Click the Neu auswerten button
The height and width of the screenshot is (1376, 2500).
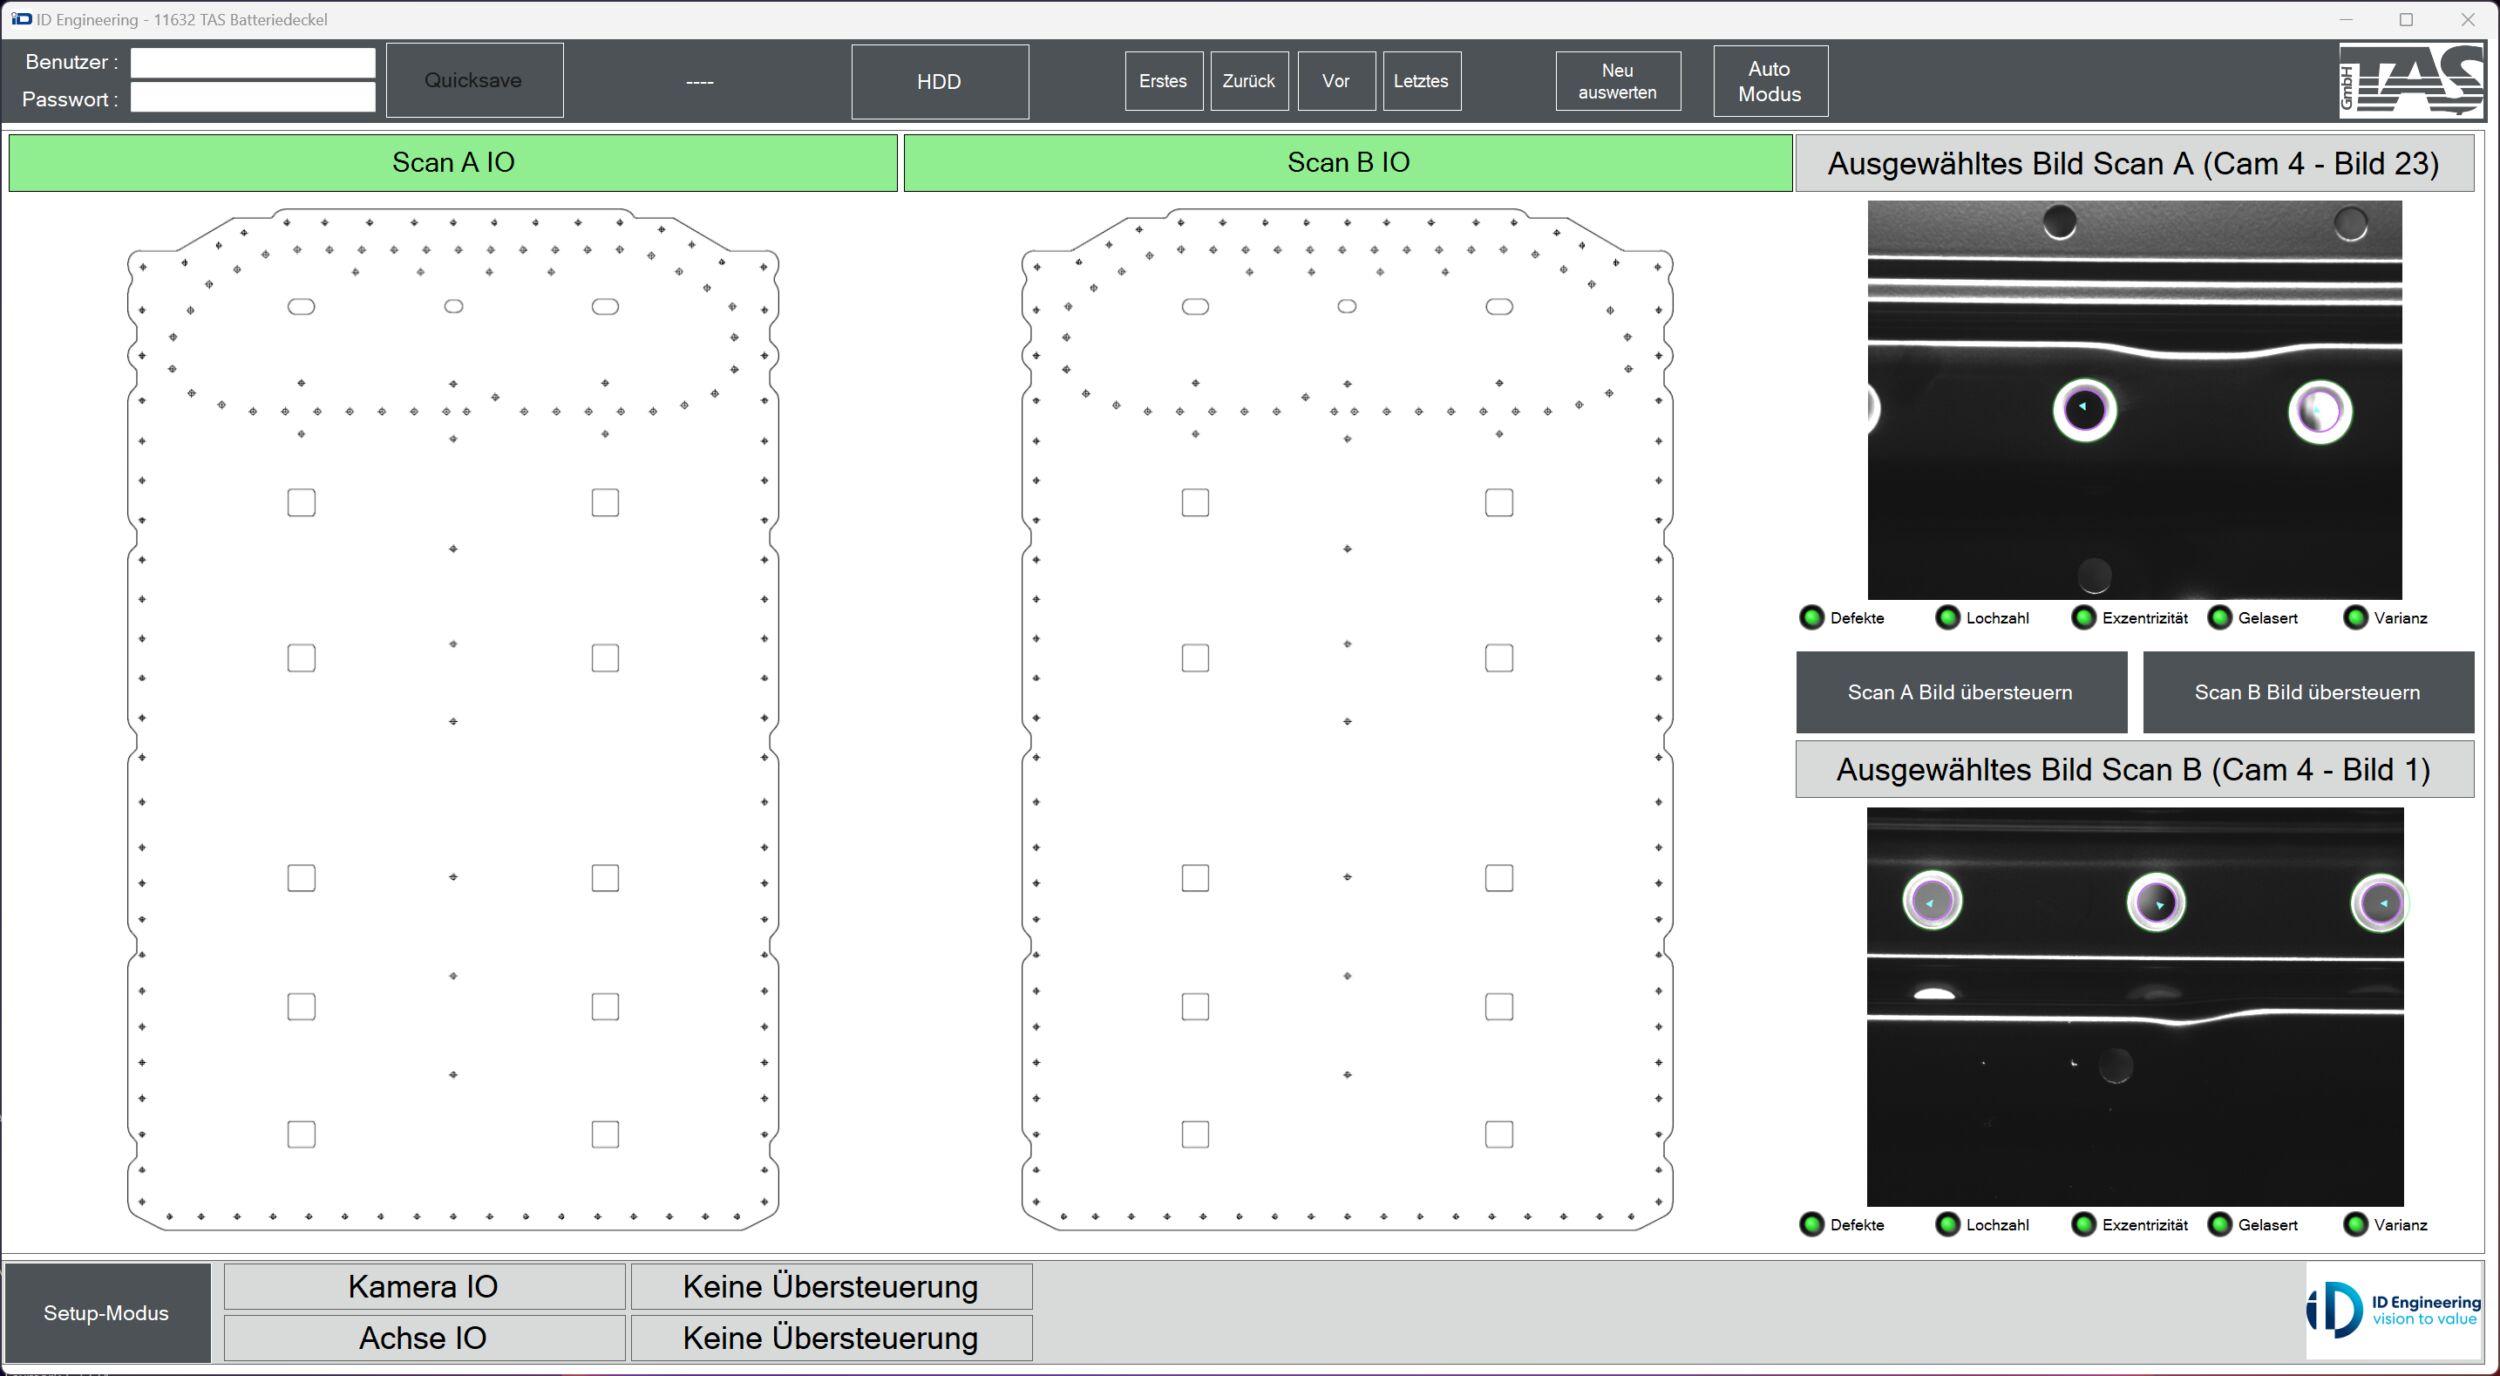click(x=1617, y=81)
